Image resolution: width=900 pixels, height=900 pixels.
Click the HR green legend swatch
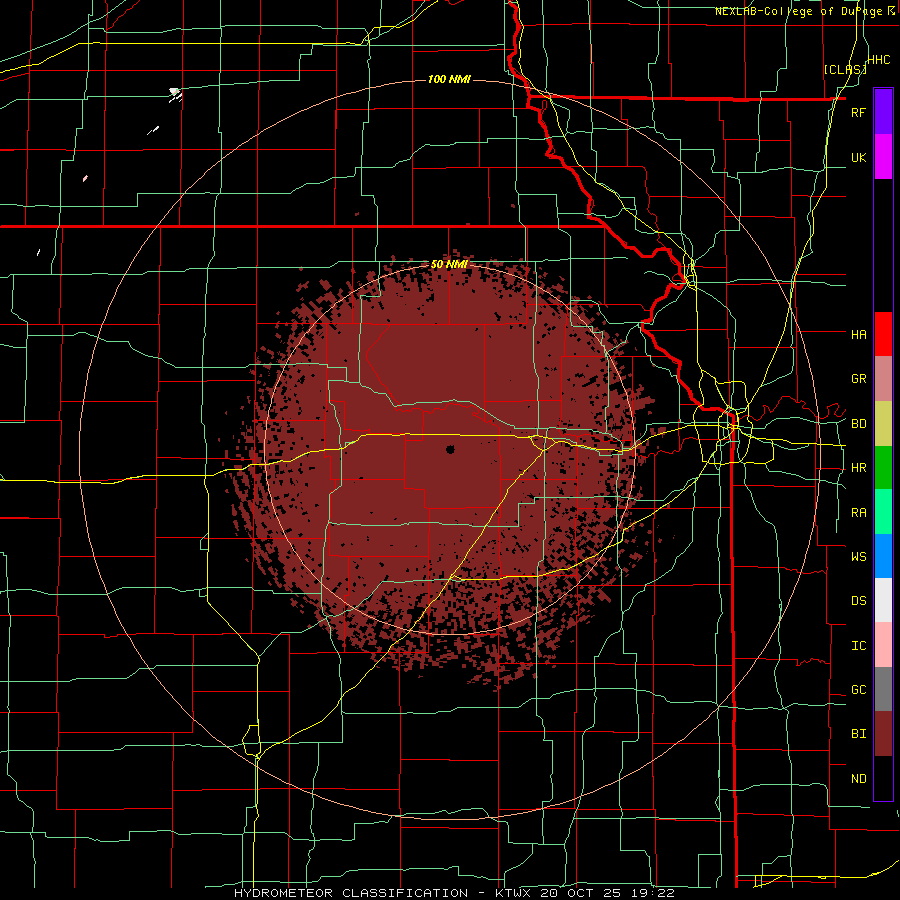click(883, 468)
